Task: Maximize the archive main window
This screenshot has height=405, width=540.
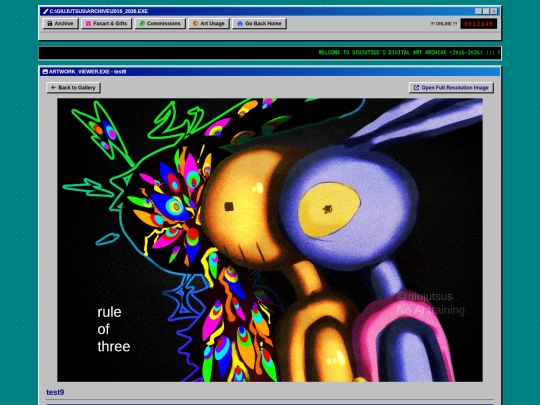Action: 486,11
